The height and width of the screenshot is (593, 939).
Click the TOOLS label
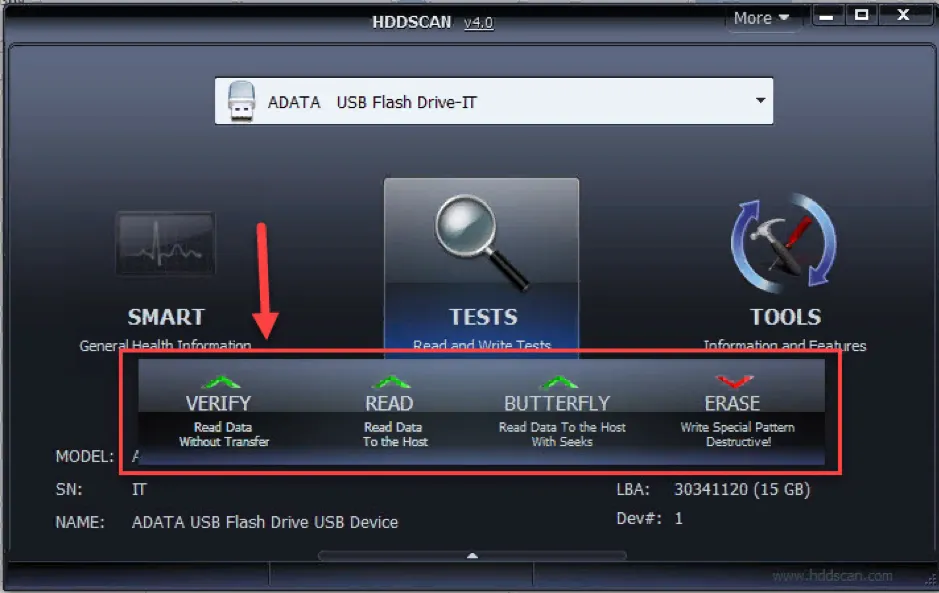786,317
